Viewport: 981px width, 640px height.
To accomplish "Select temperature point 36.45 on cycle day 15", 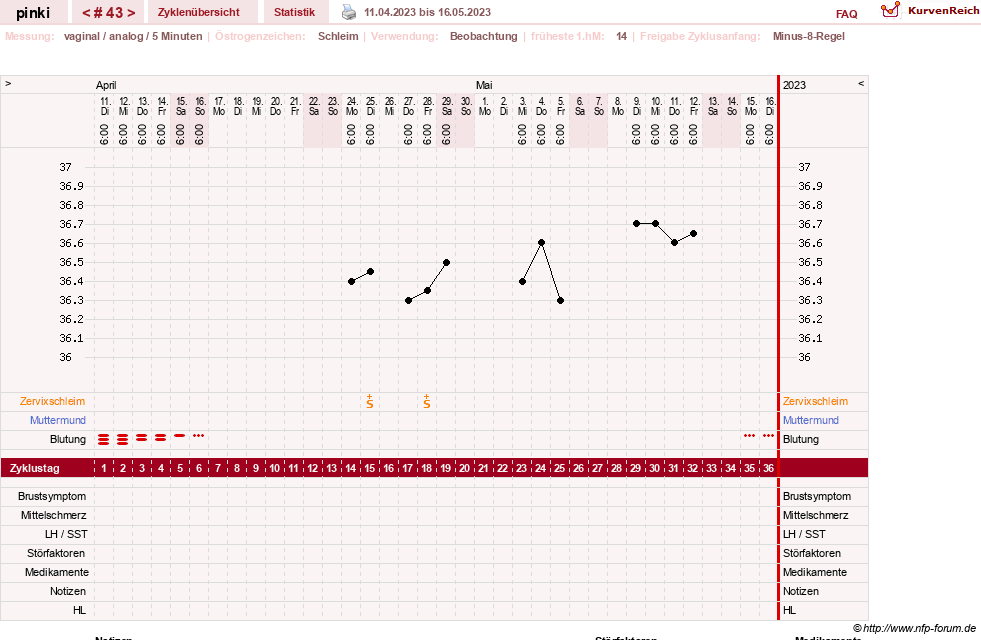I will pyautogui.click(x=370, y=272).
